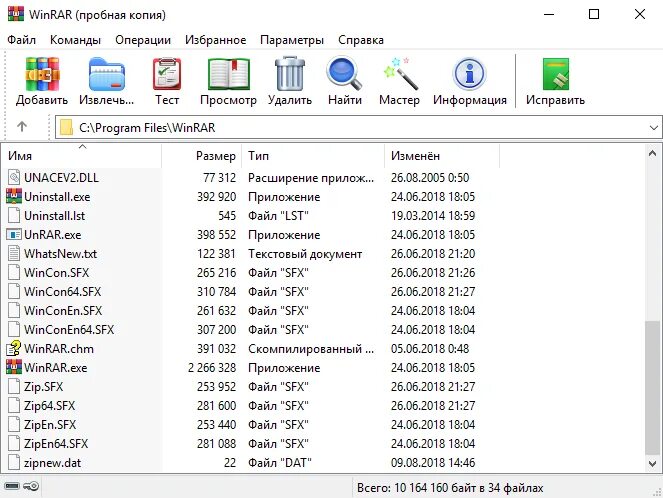This screenshot has width=663, height=498.
Task: Select the WinConEn64.SFX file name
Action: 69,329
